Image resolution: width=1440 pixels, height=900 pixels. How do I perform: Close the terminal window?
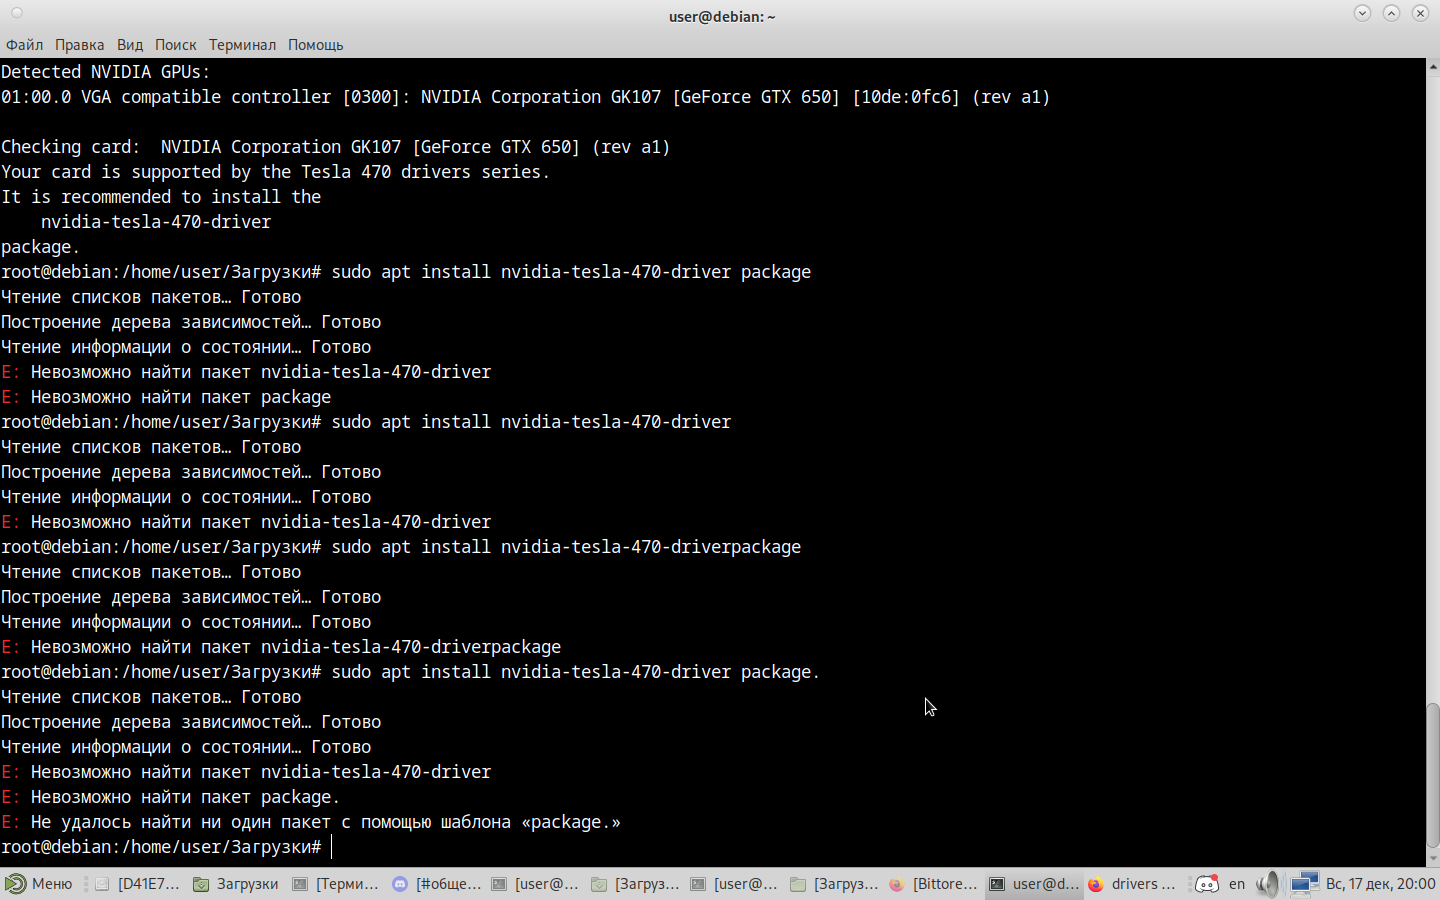click(1420, 13)
